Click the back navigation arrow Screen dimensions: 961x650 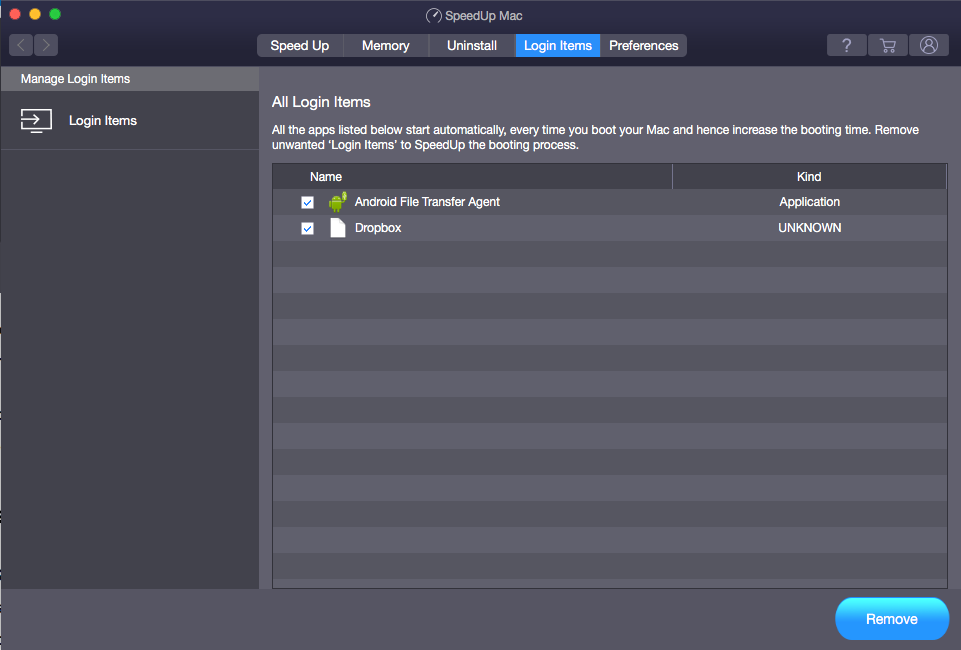[20, 45]
